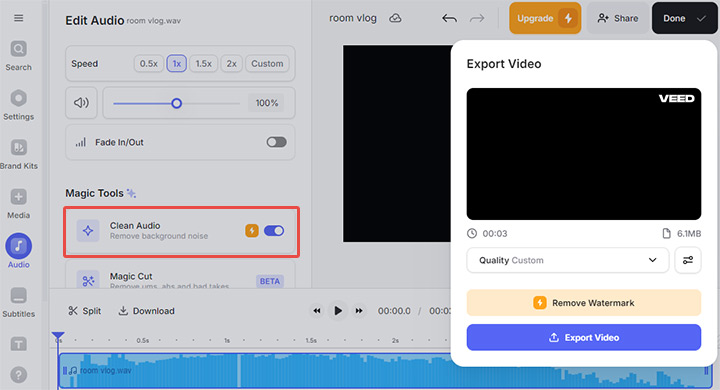Set speed to 0.5x

(x=149, y=63)
